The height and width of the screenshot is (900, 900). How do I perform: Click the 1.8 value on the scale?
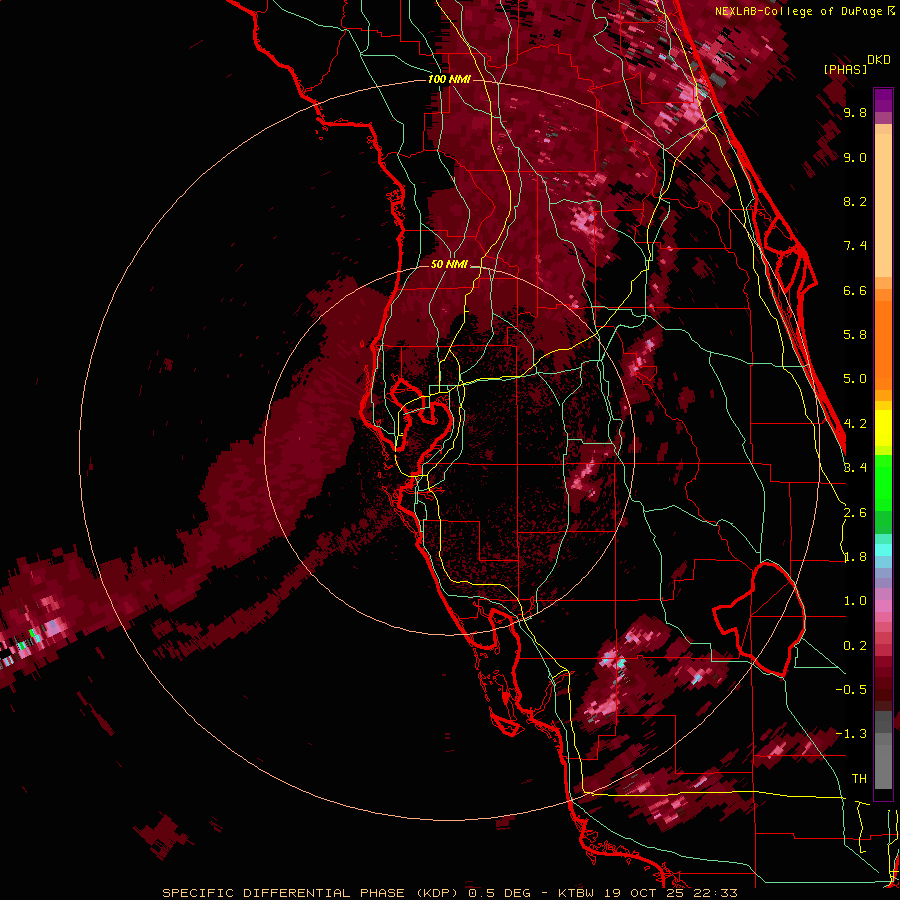[855, 557]
